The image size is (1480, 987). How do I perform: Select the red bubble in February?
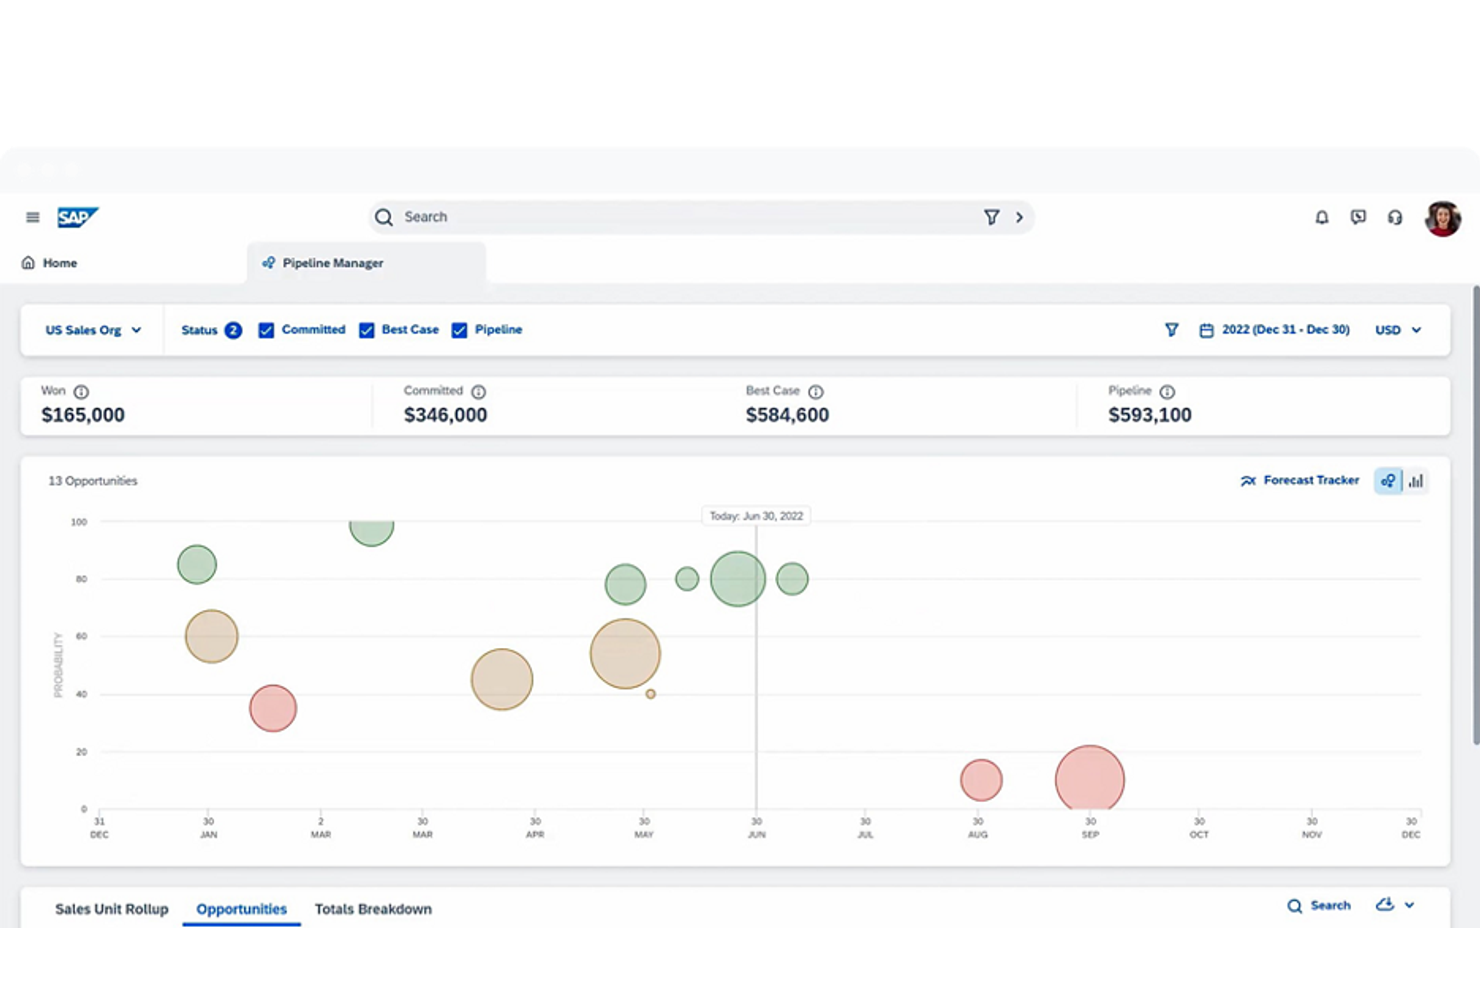pyautogui.click(x=273, y=708)
